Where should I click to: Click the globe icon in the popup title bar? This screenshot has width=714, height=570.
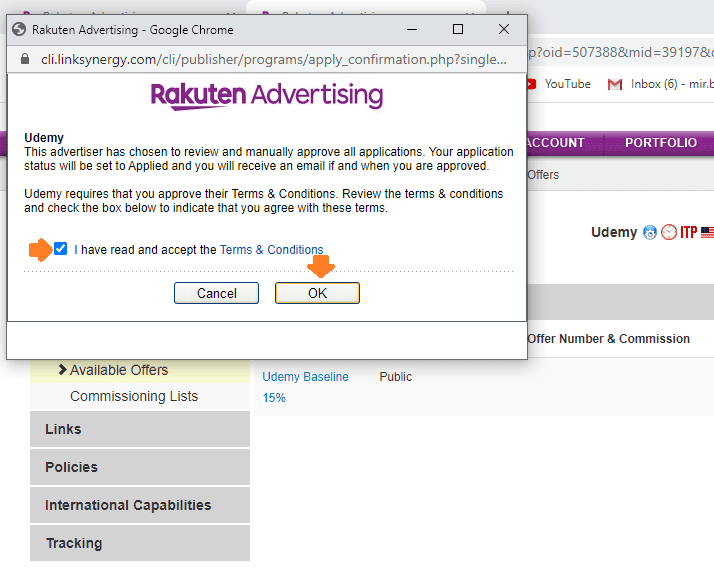19,30
